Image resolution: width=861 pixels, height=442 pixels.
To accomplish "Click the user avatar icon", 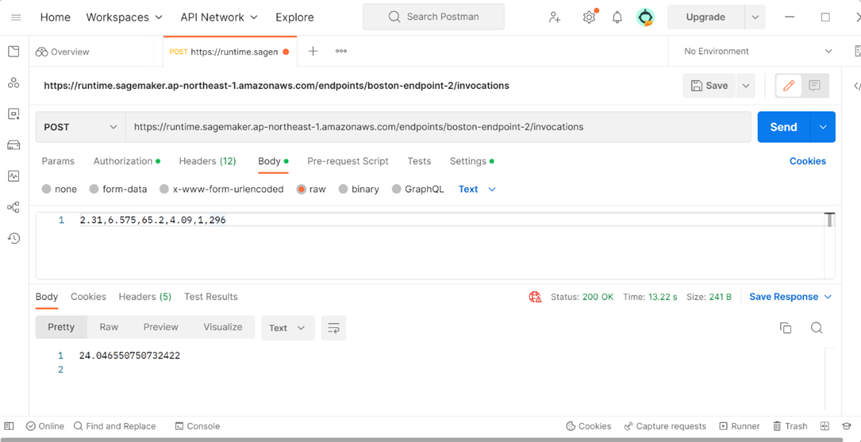I will 645,17.
